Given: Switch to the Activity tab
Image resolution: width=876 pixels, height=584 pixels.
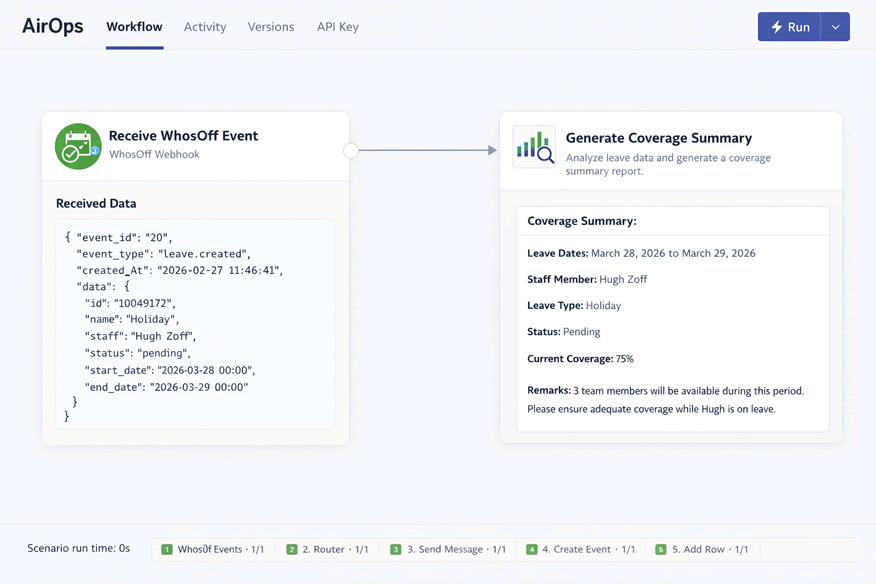Looking at the screenshot, I should click(x=205, y=27).
